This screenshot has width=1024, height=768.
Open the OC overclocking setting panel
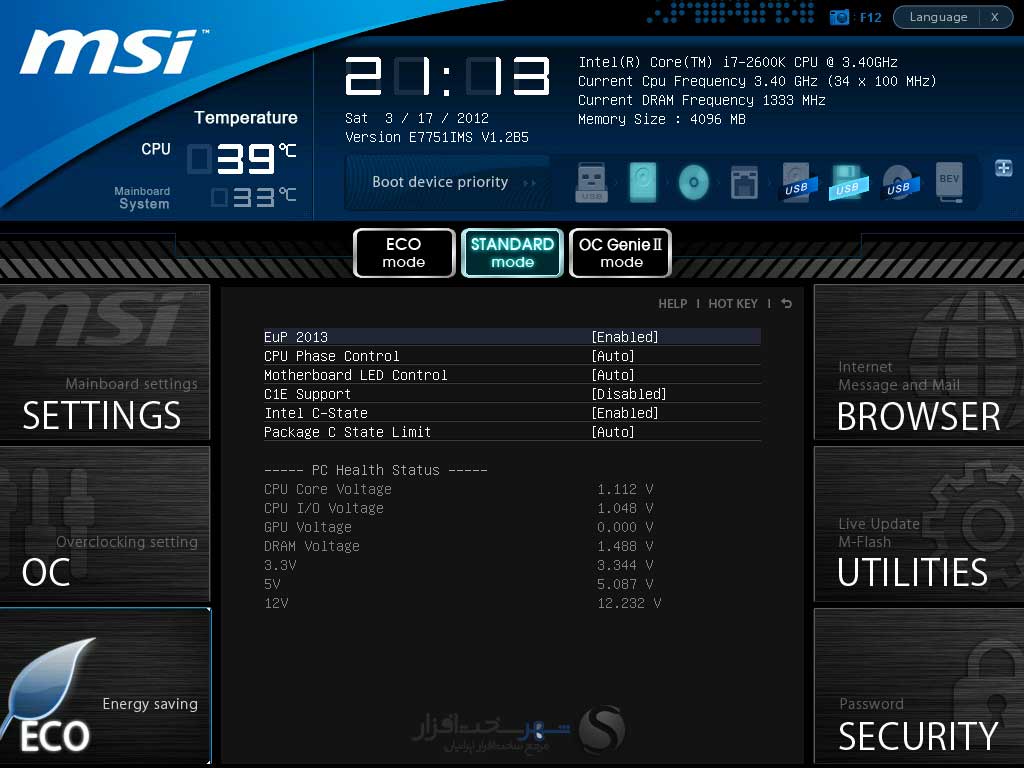click(x=105, y=524)
